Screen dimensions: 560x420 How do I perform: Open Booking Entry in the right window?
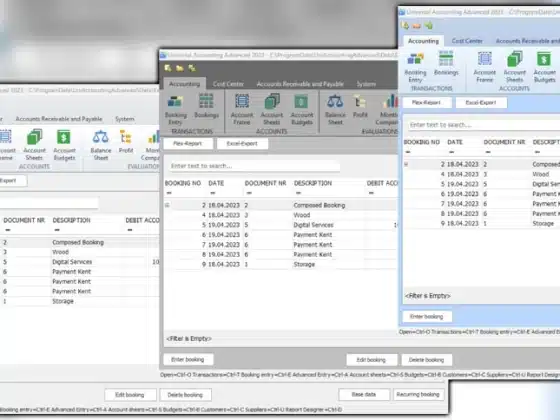(x=415, y=67)
